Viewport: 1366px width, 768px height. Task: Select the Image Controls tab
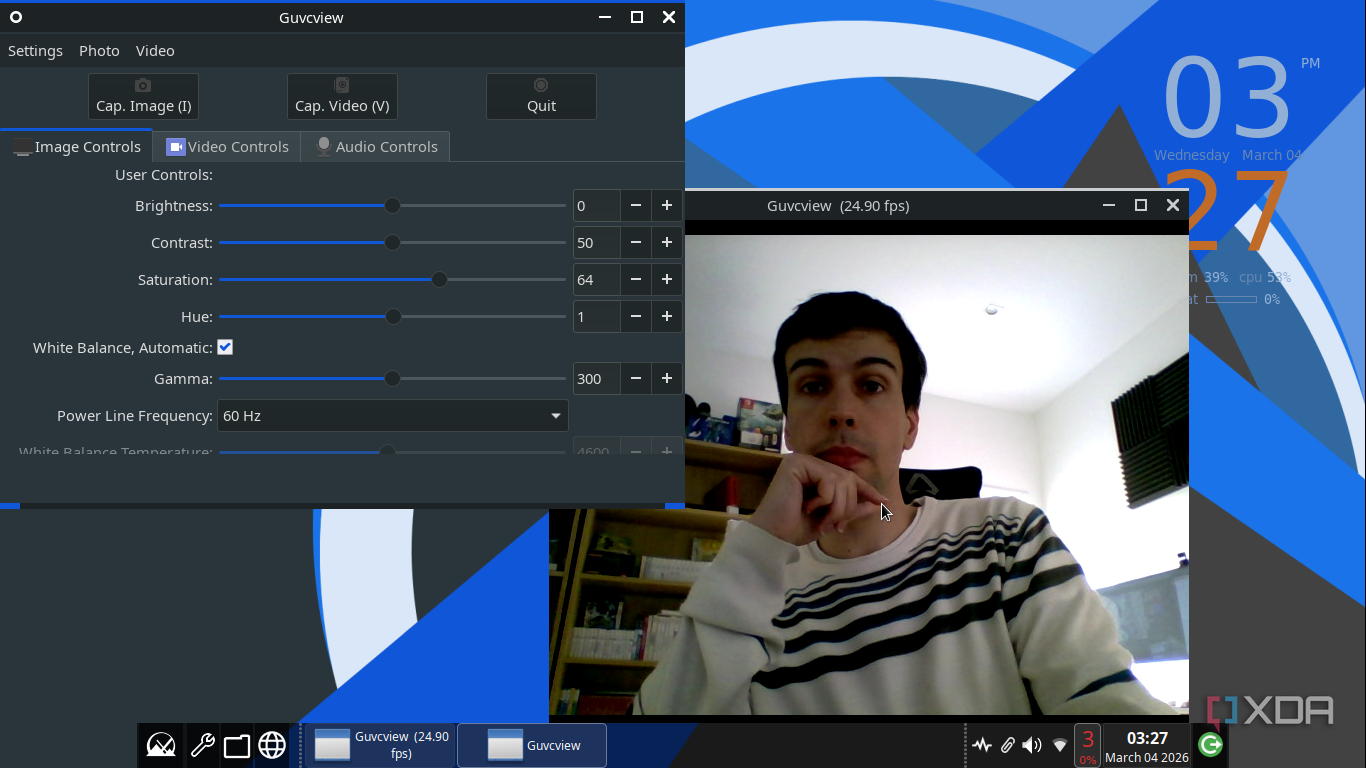pos(76,147)
